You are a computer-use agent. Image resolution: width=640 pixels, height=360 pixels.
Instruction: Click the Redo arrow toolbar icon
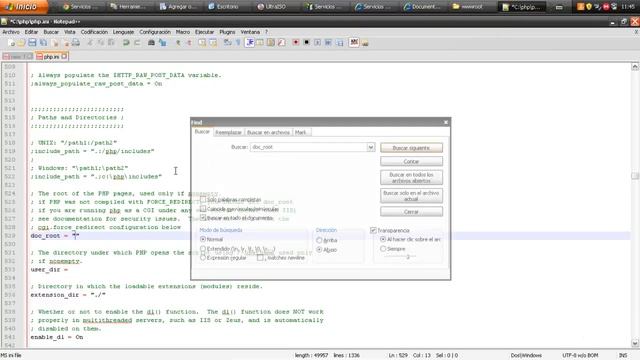coord(137,42)
